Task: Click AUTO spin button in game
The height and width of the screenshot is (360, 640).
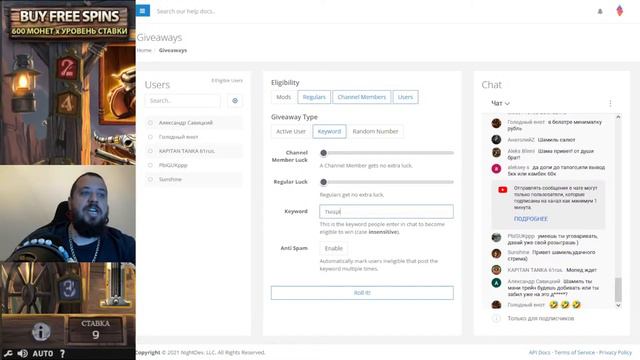Action: pyautogui.click(x=43, y=353)
